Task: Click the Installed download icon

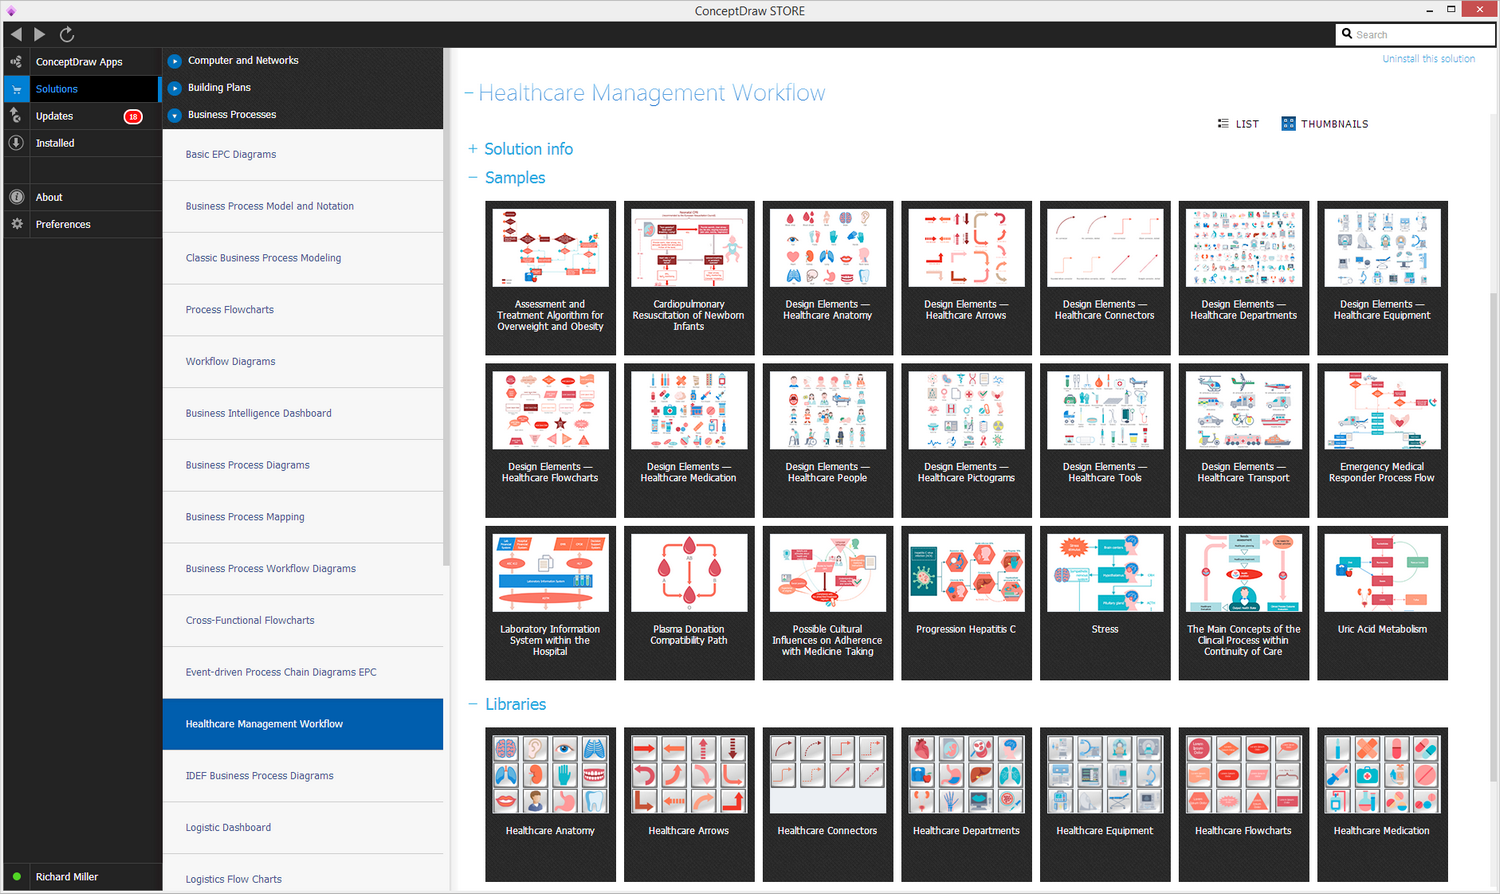Action: point(16,143)
